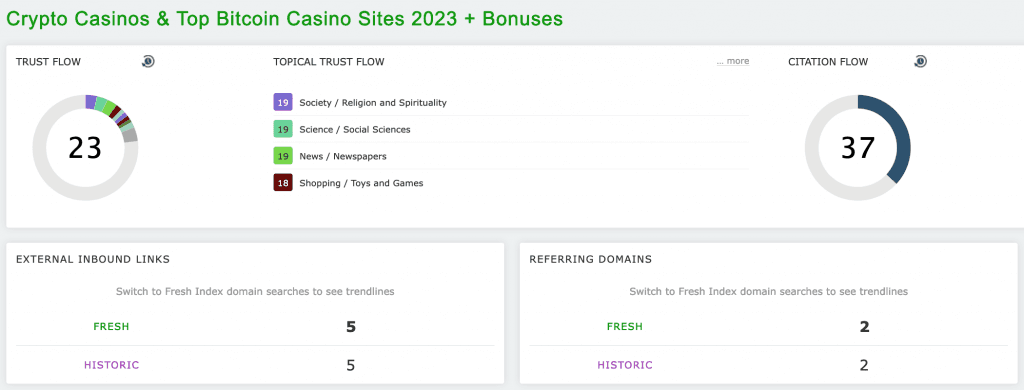Viewport: 1024px width, 390px height.
Task: Select the teal Science / Social Sciences badge
Action: pyautogui.click(x=283, y=129)
